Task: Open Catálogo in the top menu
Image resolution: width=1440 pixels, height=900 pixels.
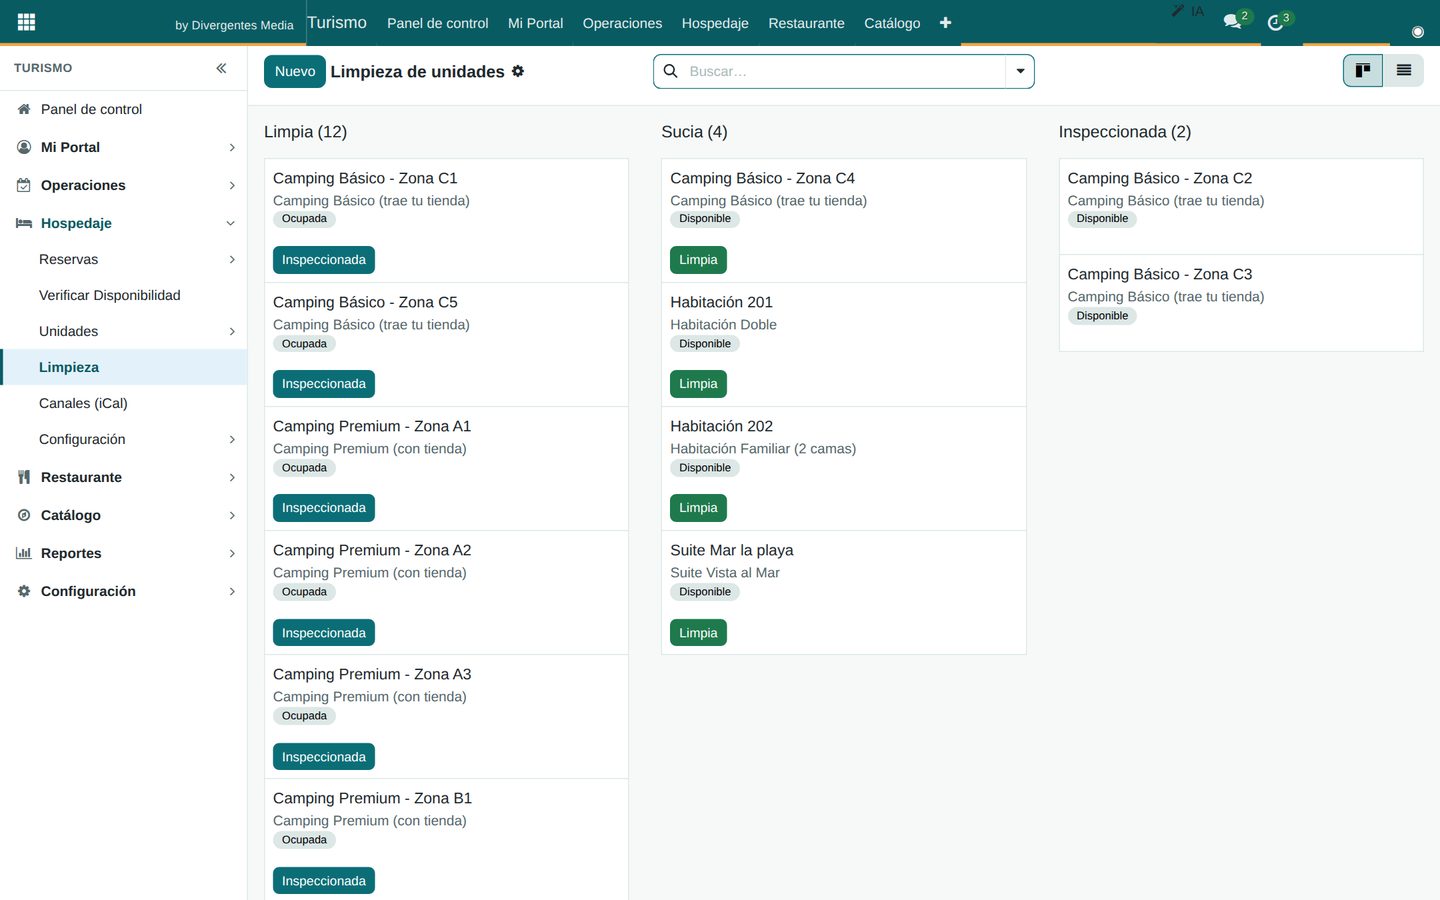Action: click(x=892, y=23)
